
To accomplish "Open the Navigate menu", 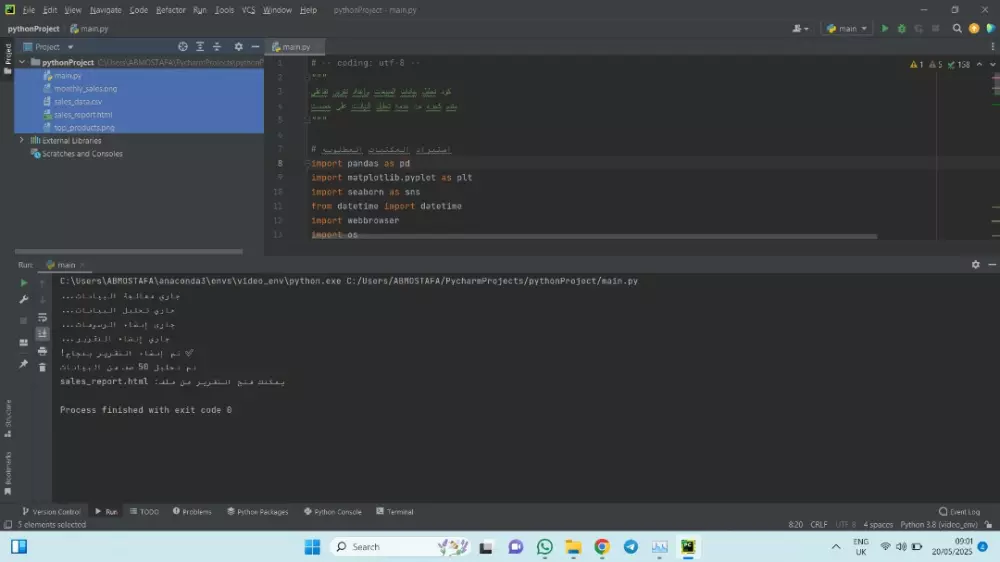I will coord(105,10).
